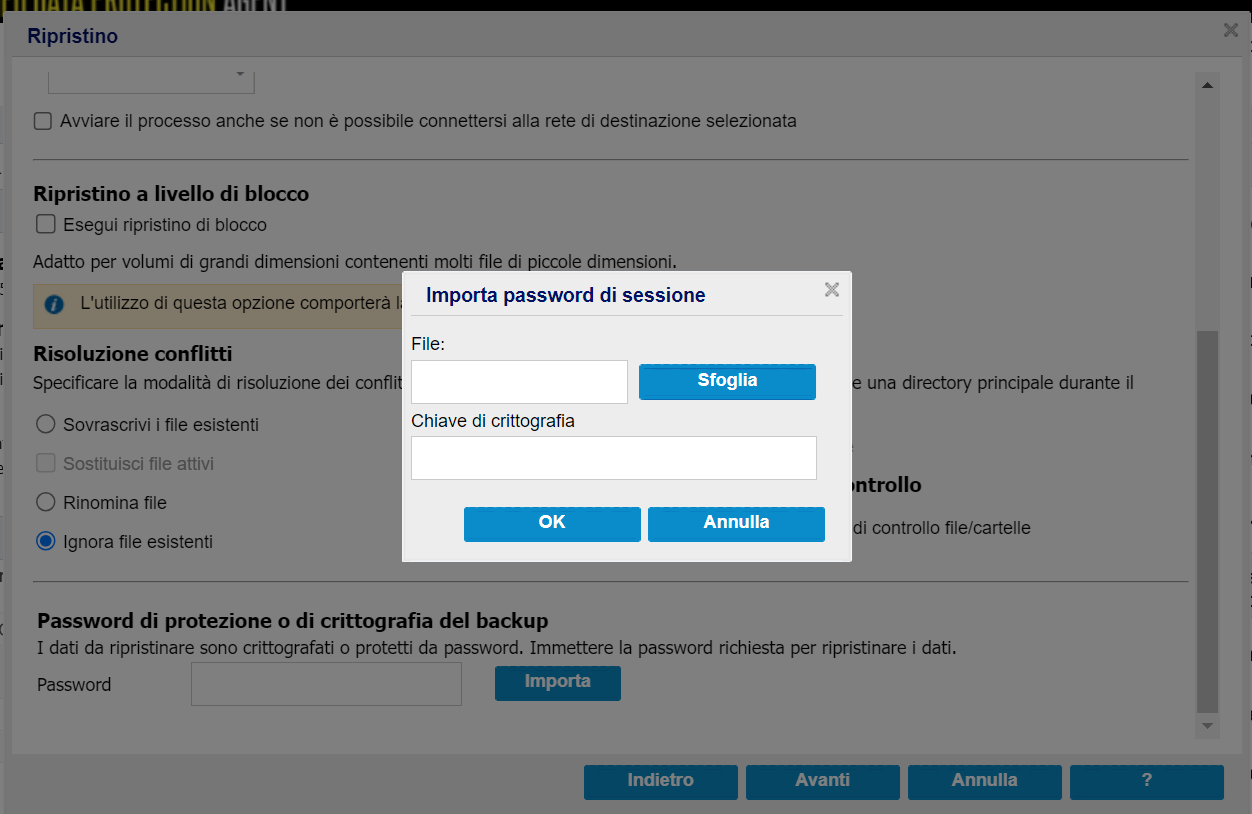Click the scrollbar up arrow

pos(1207,86)
